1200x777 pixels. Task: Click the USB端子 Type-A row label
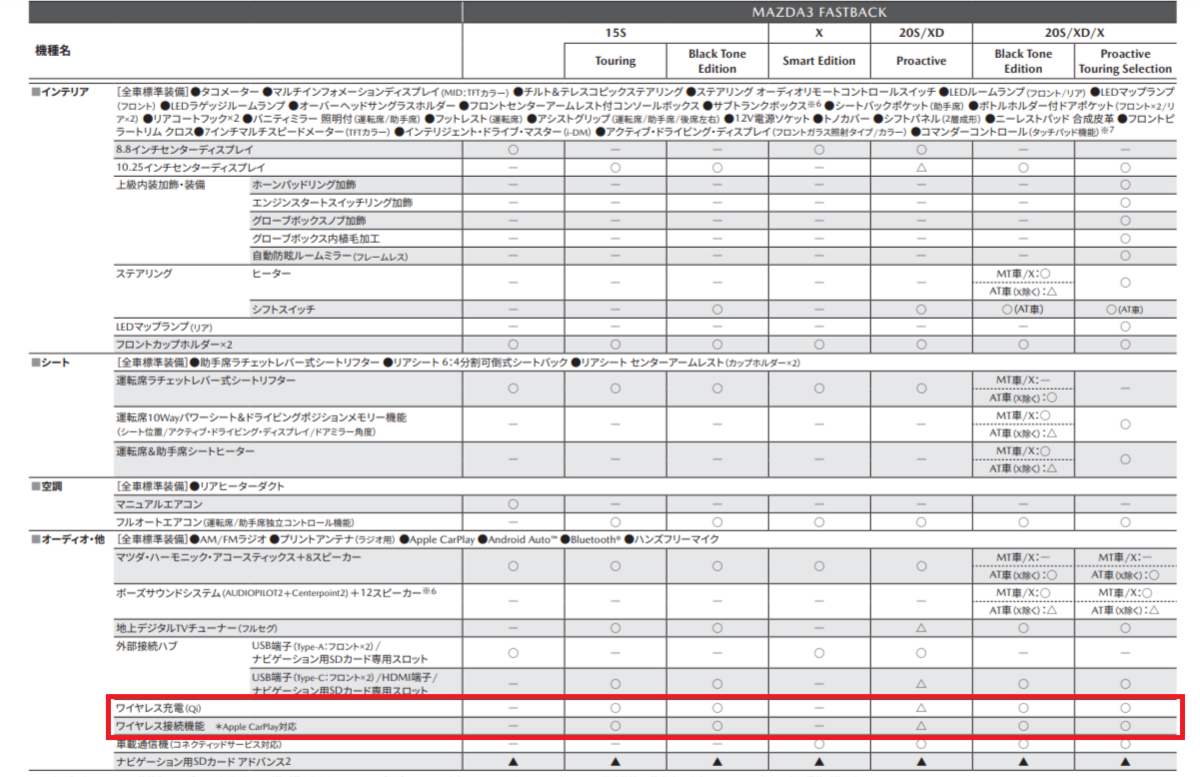(x=340, y=653)
